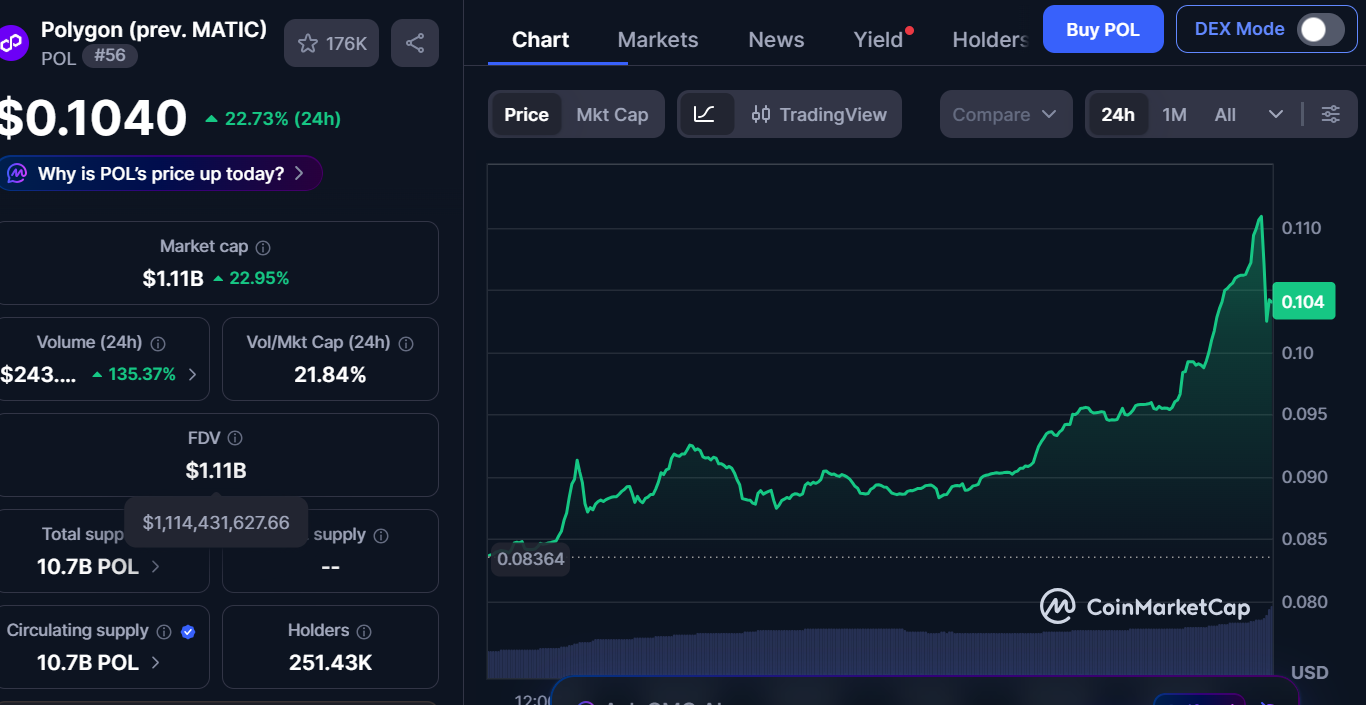
Task: Switch to News tab
Action: tap(776, 40)
